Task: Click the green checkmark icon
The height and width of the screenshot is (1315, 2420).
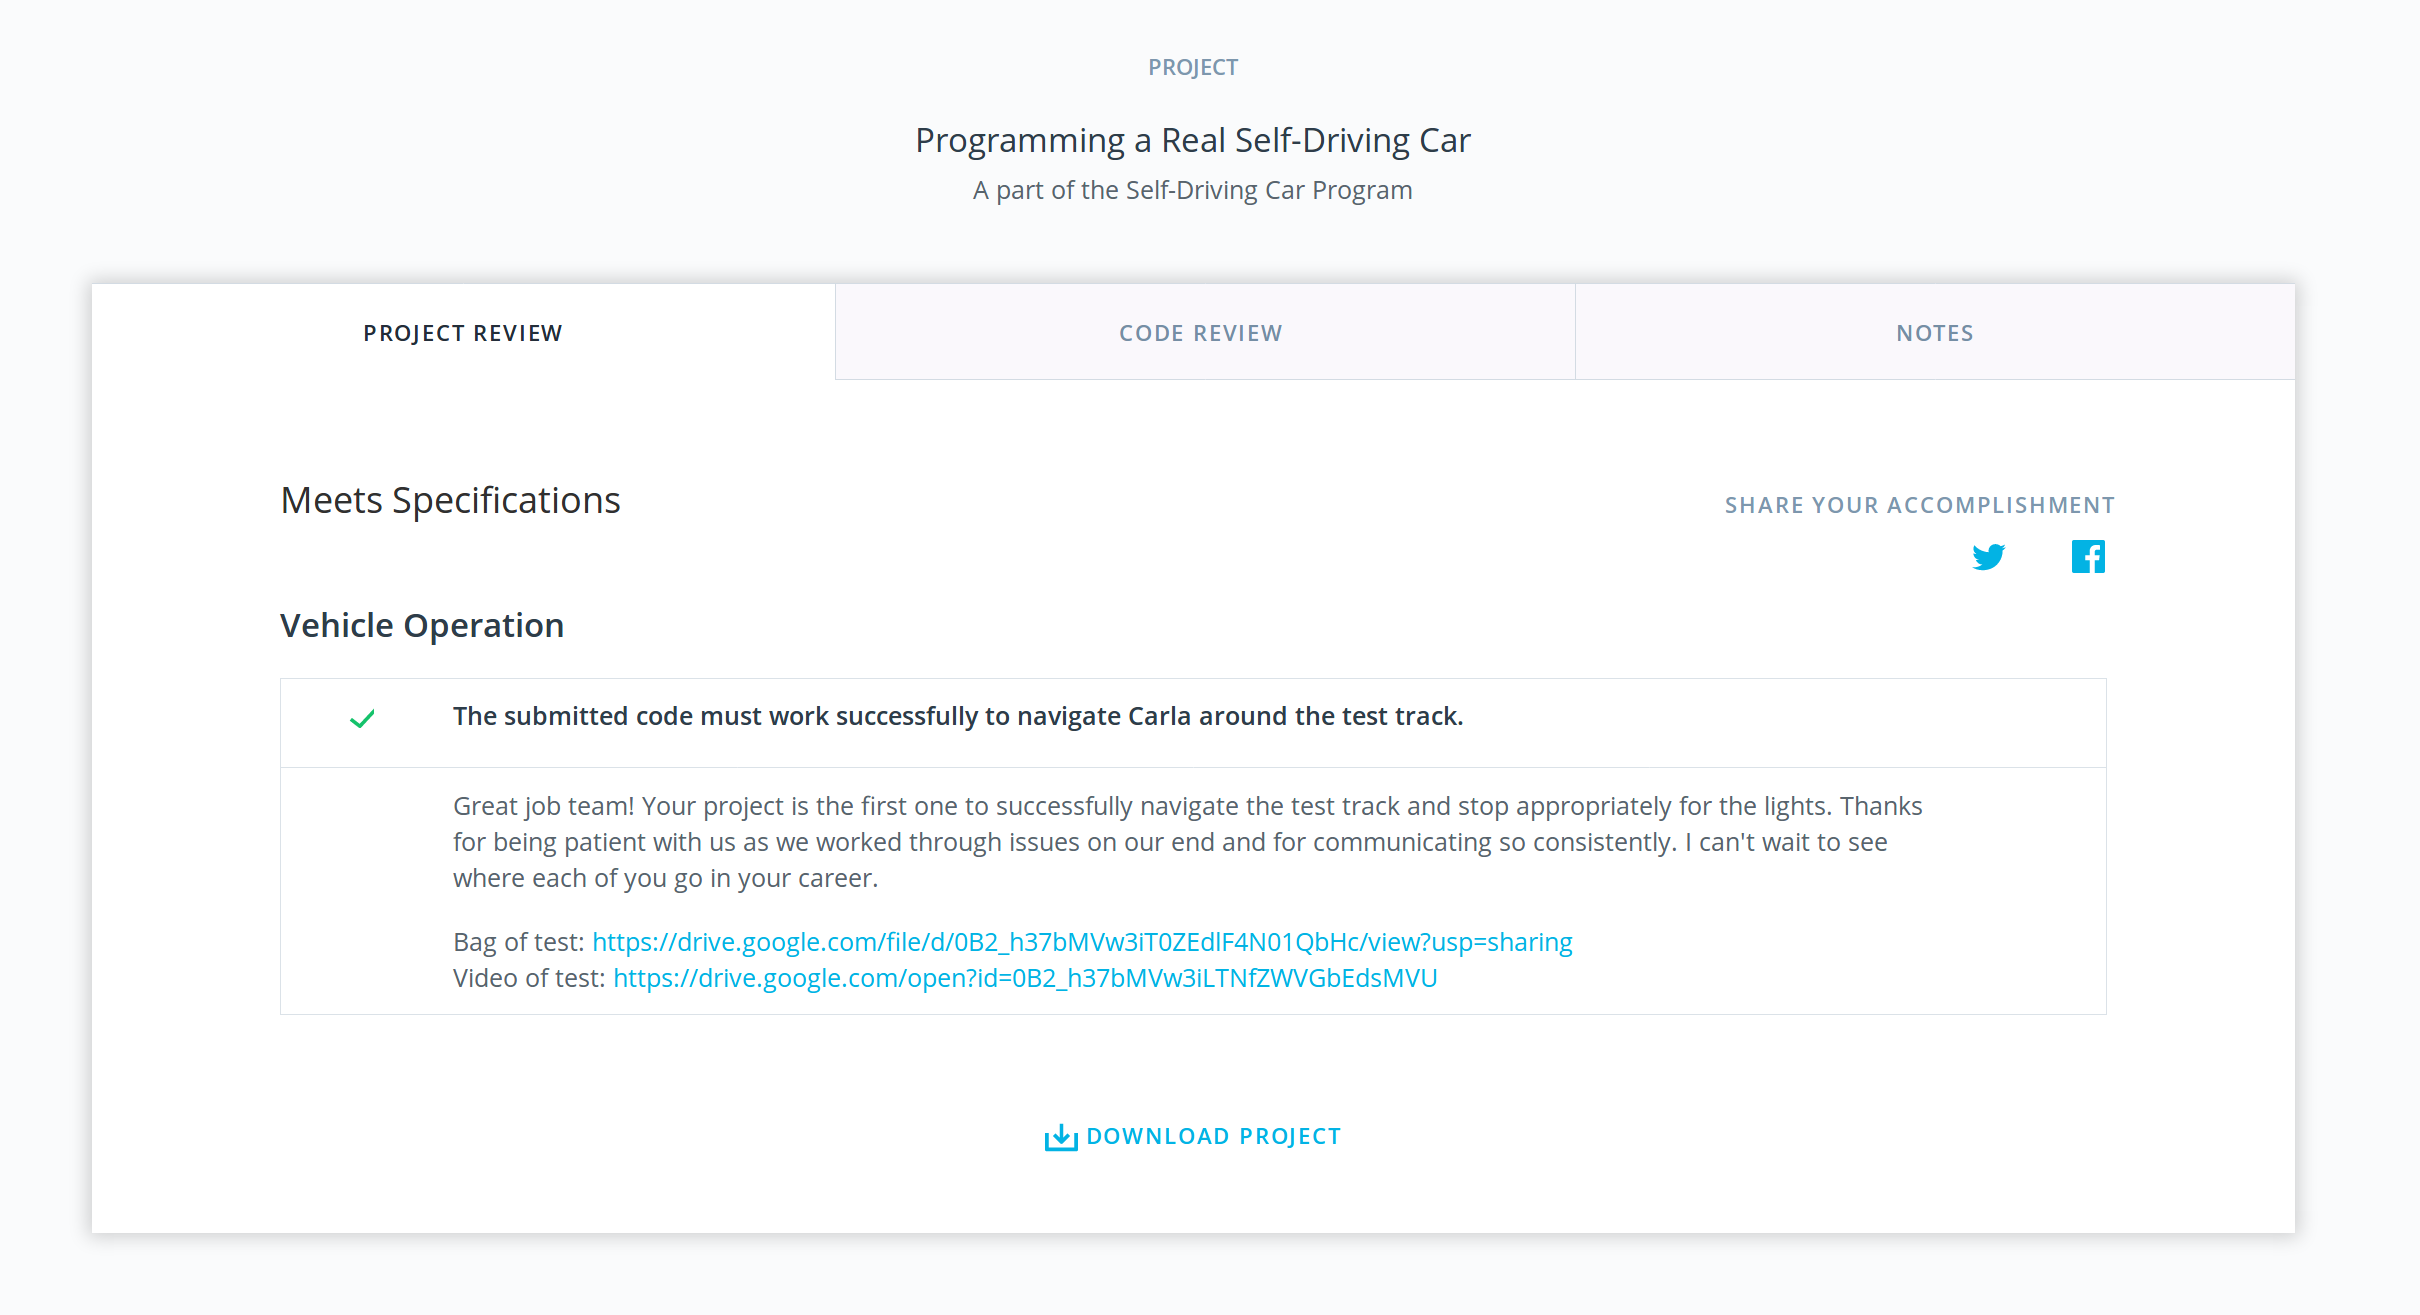Action: click(x=362, y=718)
